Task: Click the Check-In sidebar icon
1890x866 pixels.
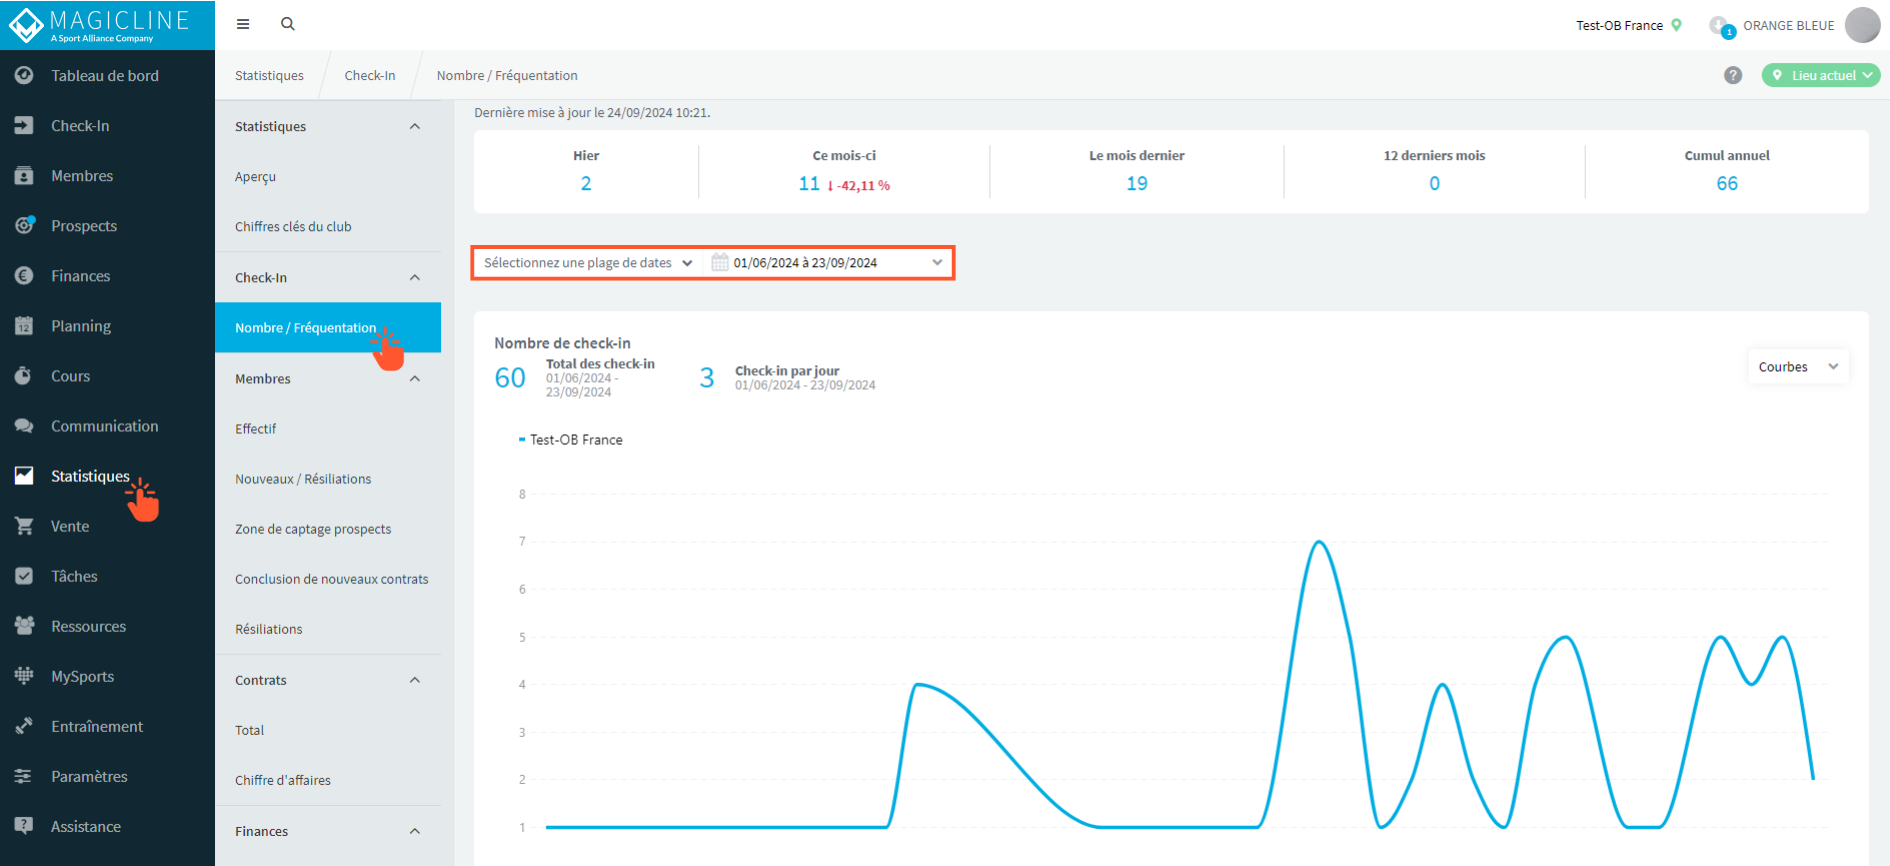Action: pos(24,126)
